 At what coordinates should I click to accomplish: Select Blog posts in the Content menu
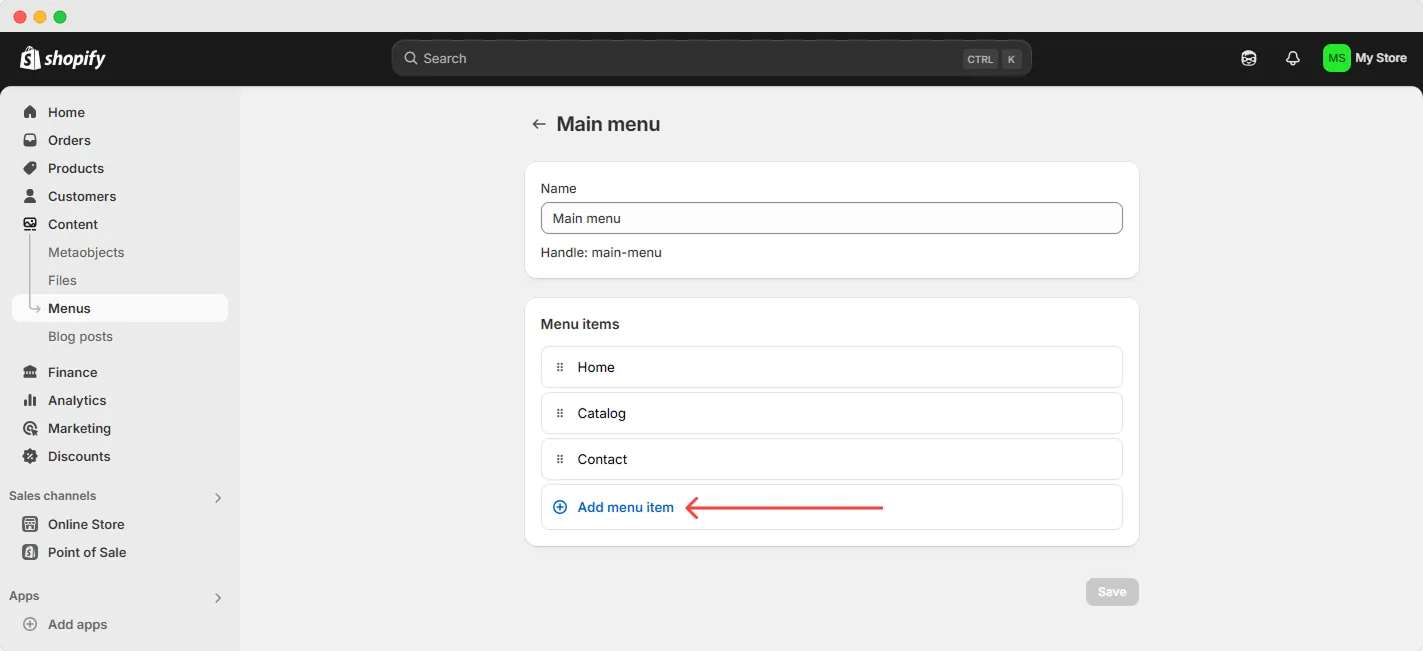click(x=80, y=336)
